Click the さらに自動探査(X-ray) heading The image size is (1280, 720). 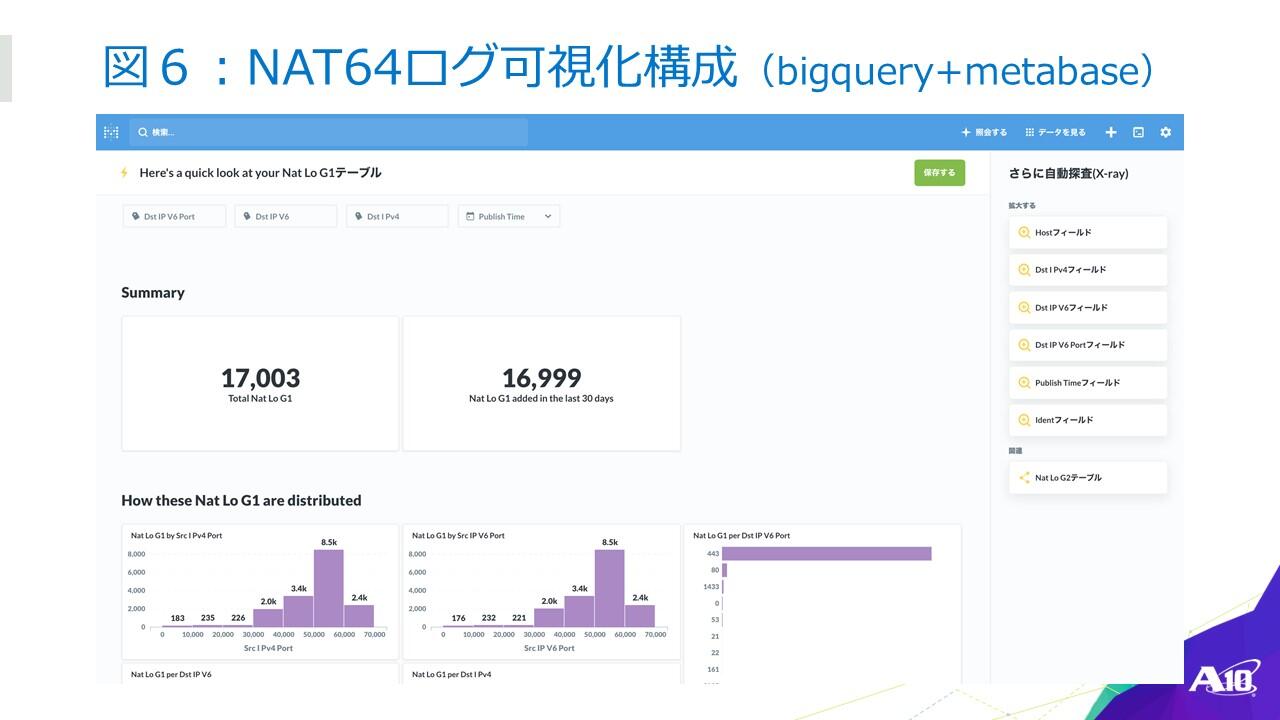pyautogui.click(x=1068, y=173)
